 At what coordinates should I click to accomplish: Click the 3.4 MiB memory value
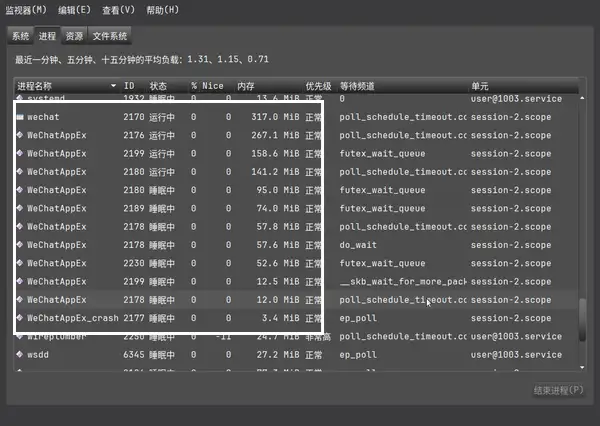coord(280,318)
